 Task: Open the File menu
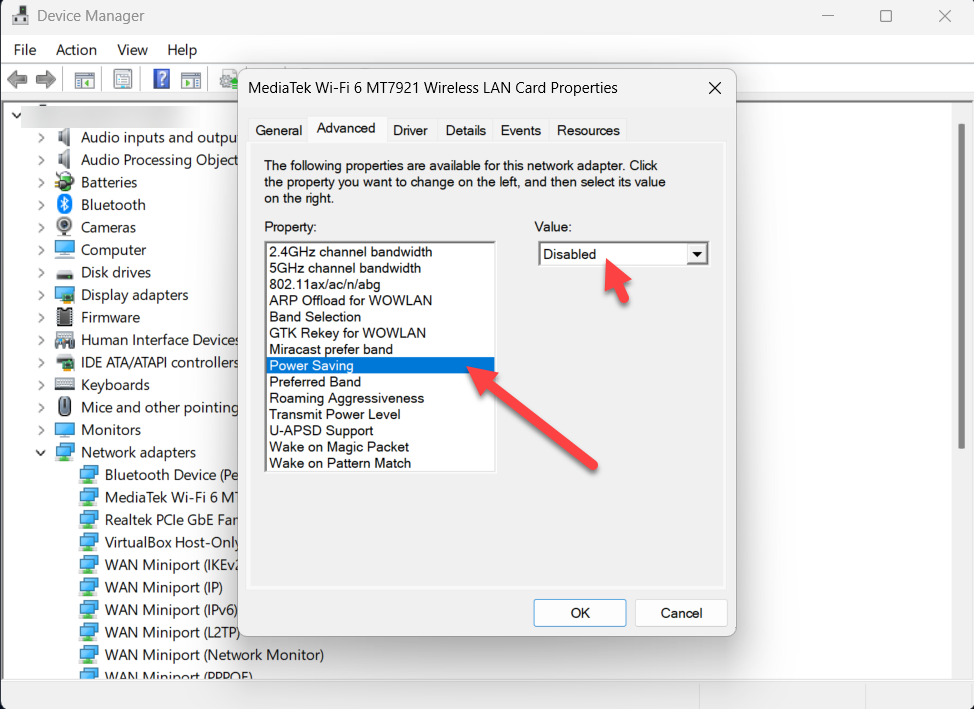tap(25, 50)
